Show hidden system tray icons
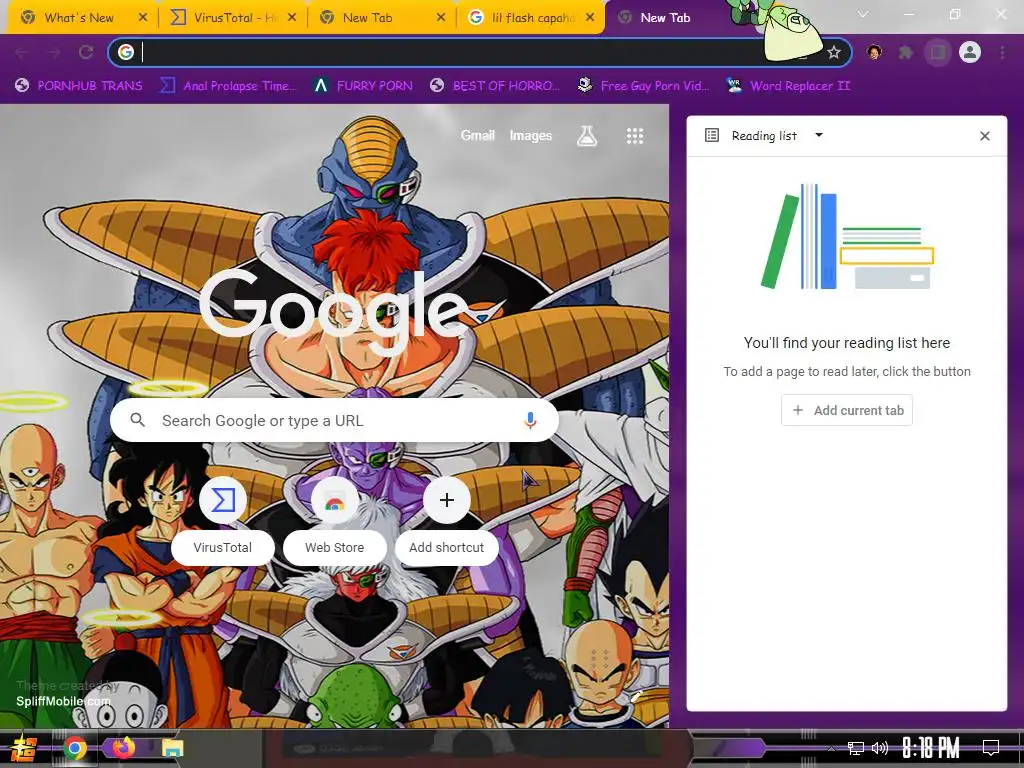 point(831,748)
